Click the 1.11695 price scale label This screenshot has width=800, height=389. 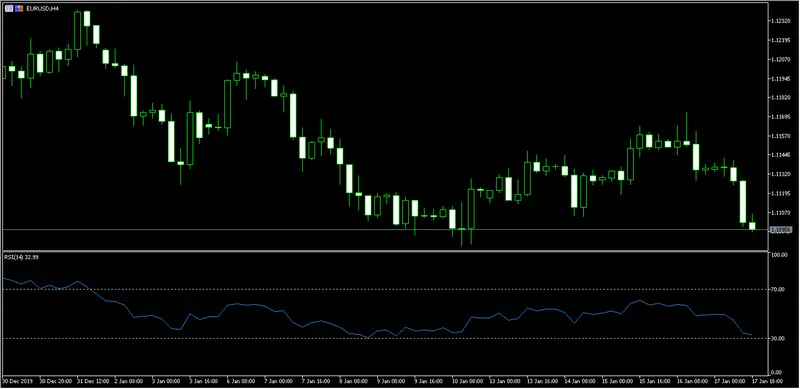(782, 117)
